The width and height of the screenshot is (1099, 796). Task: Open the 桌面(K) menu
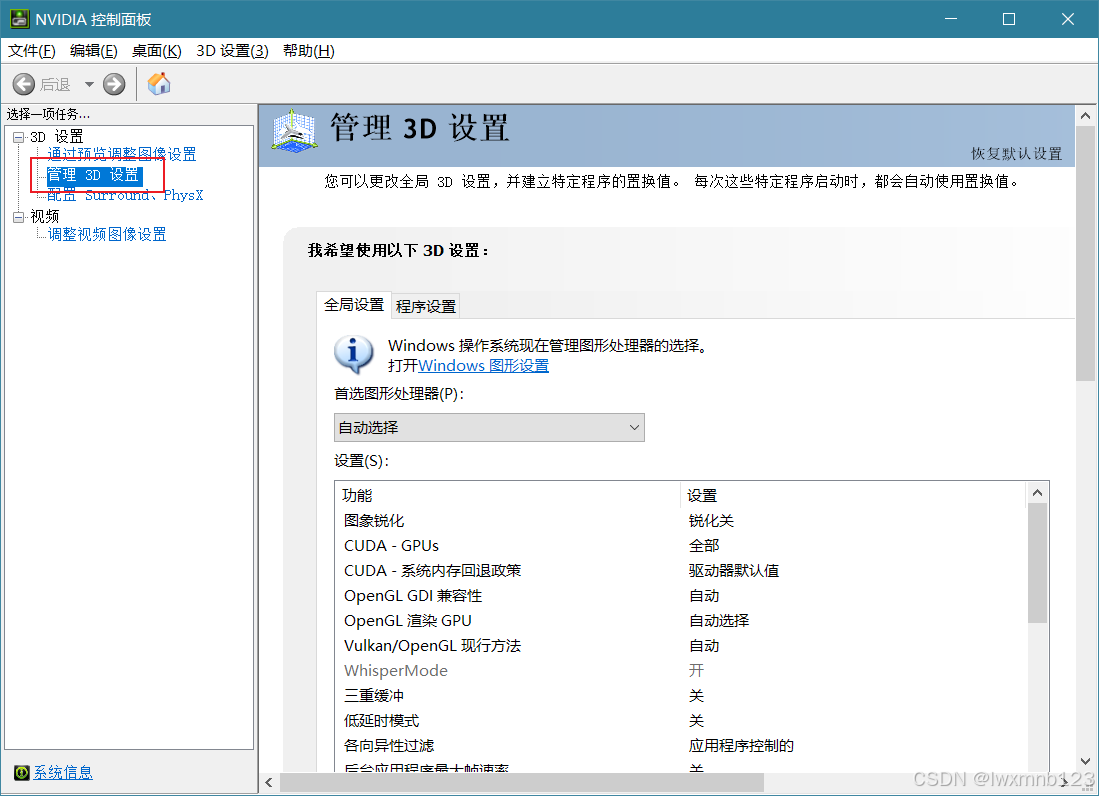pos(156,51)
